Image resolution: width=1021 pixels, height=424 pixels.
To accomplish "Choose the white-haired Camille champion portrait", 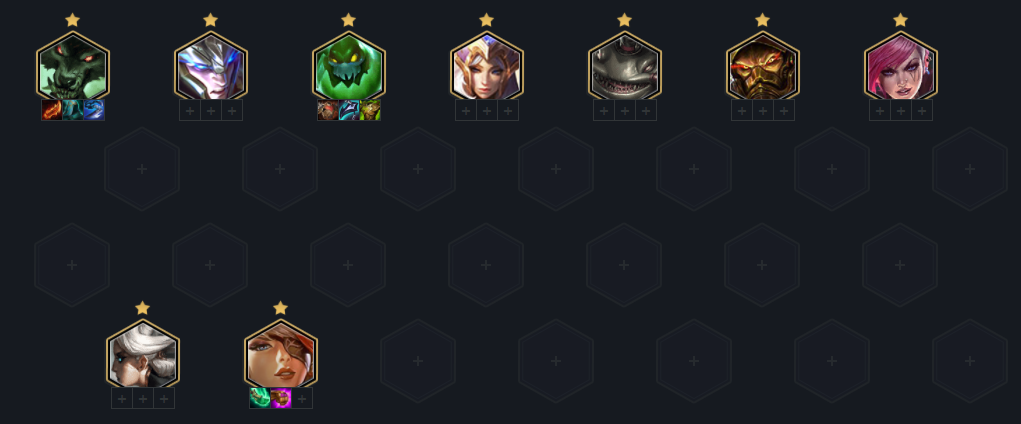I will 143,355.
